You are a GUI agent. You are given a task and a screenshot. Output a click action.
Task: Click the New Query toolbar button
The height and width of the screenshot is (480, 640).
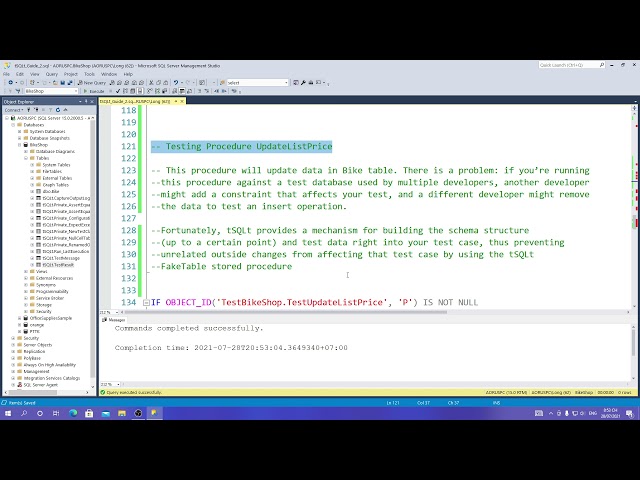(92, 82)
